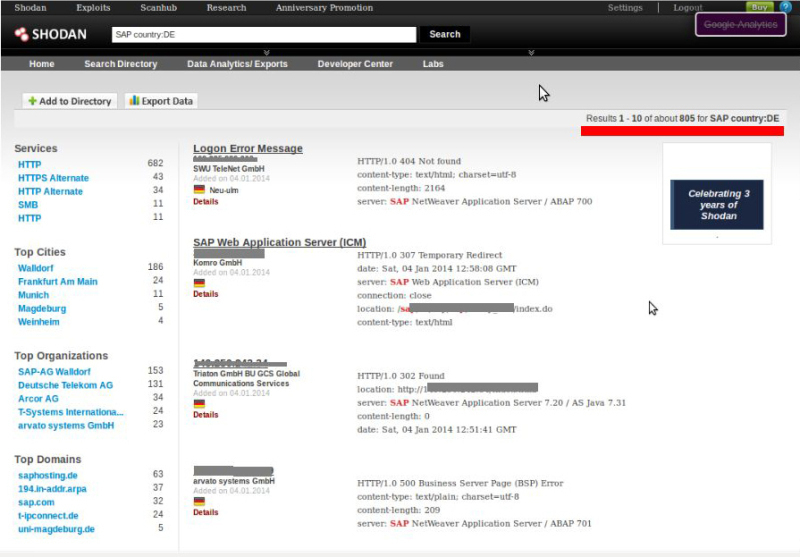Filter by 194.in-addr.arpa domain
The width and height of the screenshot is (800, 557).
point(52,489)
